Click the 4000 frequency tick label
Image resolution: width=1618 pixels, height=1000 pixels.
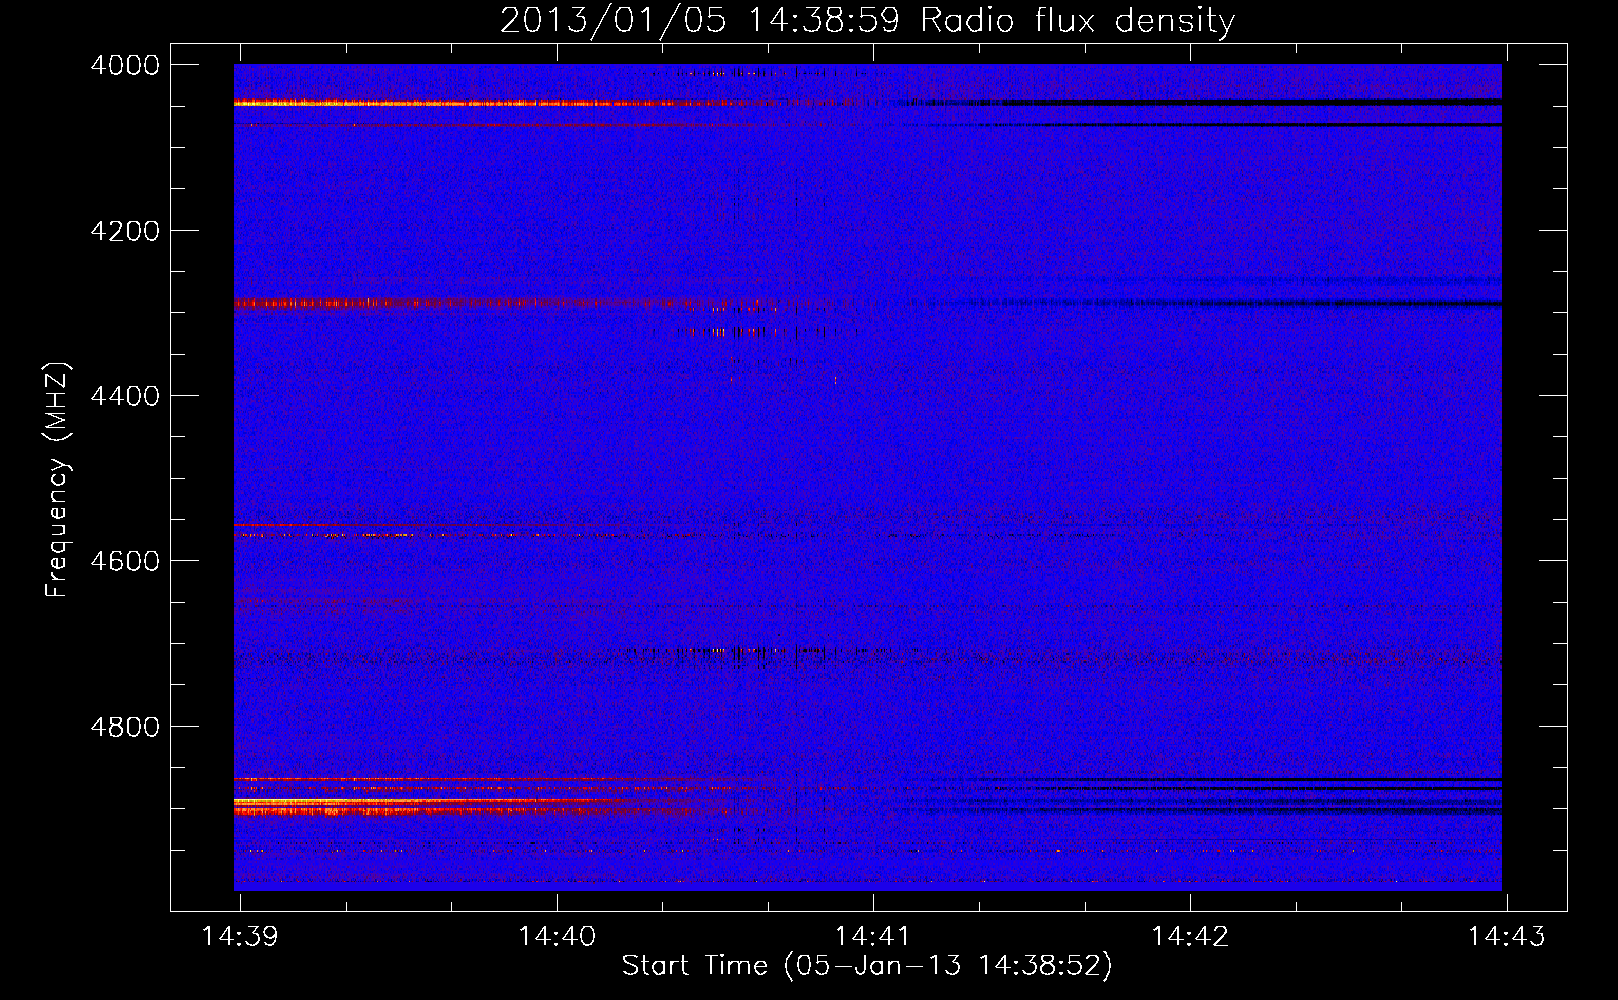point(125,65)
